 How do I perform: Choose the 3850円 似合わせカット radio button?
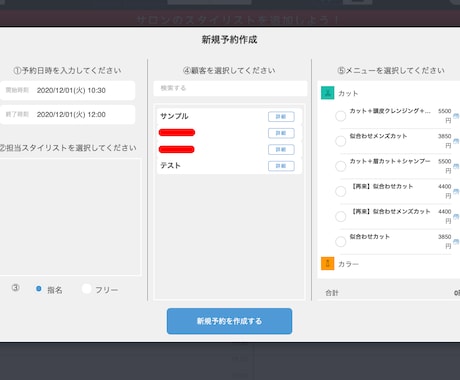(x=340, y=241)
